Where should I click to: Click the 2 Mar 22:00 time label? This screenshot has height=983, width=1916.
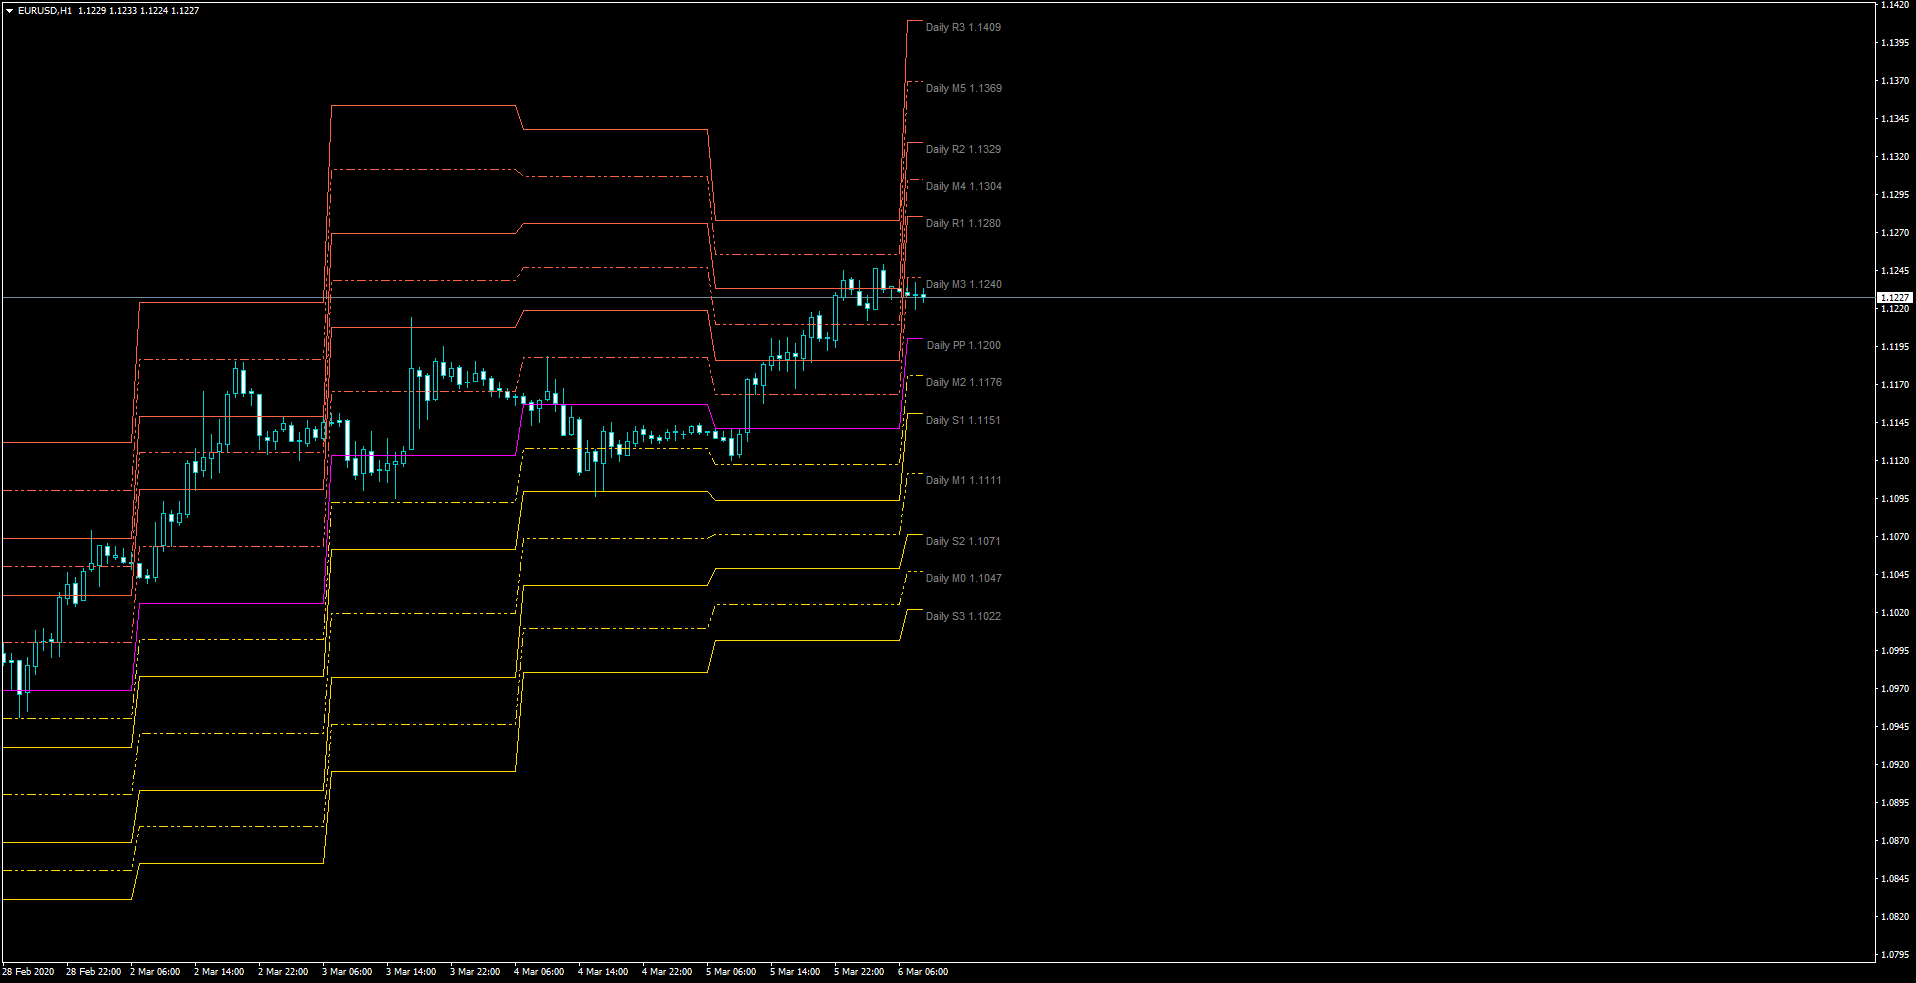tap(283, 971)
